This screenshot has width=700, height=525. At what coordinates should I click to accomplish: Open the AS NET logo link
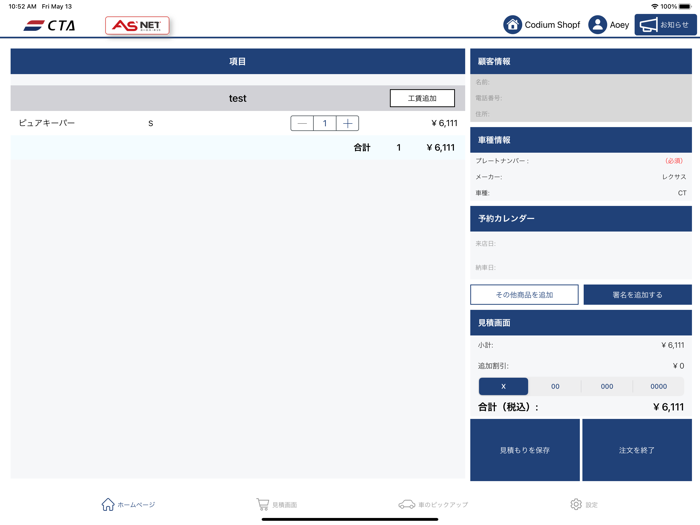coord(137,25)
